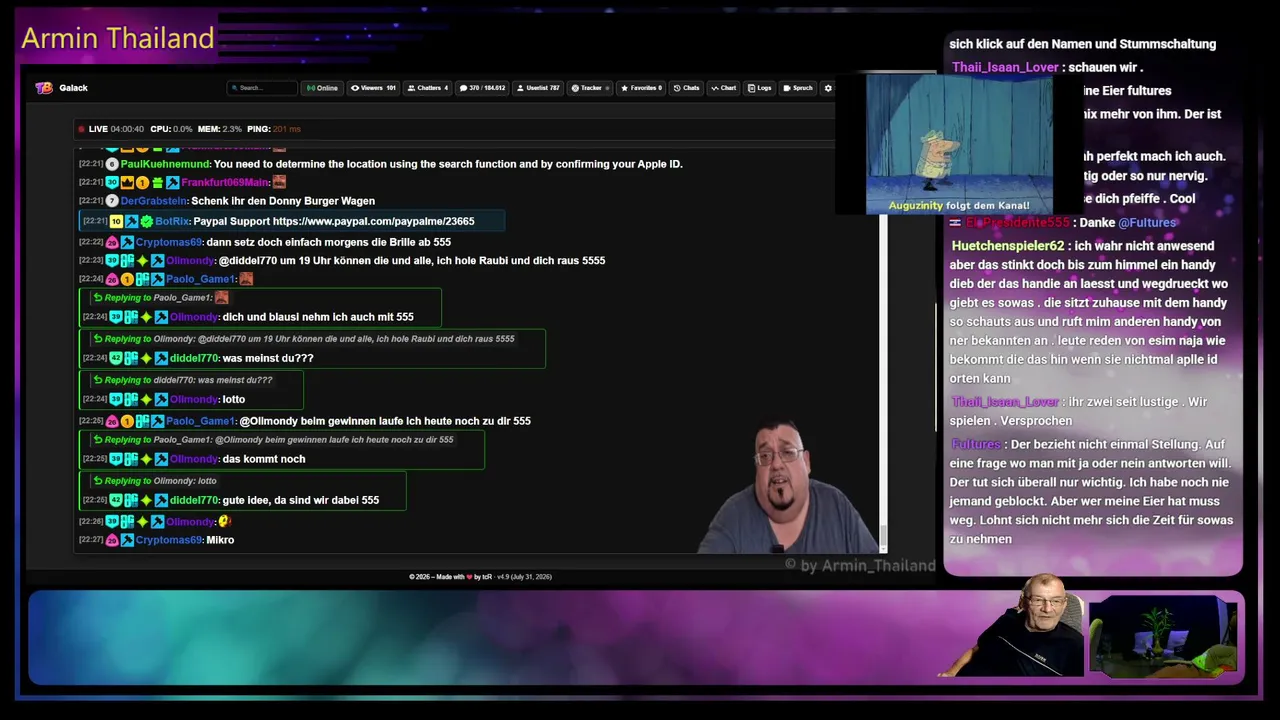This screenshot has height=720, width=1280.
Task: Click username Huetchenspieler62 in the overlay chat
Action: pos(1008,246)
